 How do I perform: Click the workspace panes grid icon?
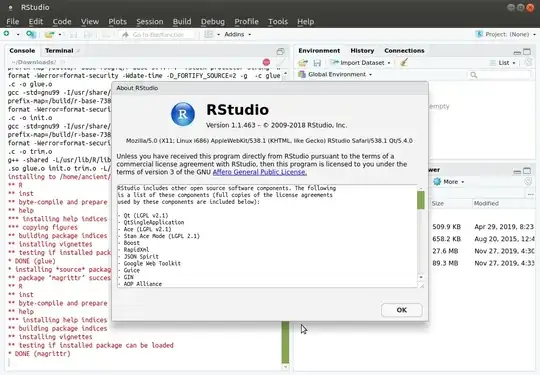209,34
